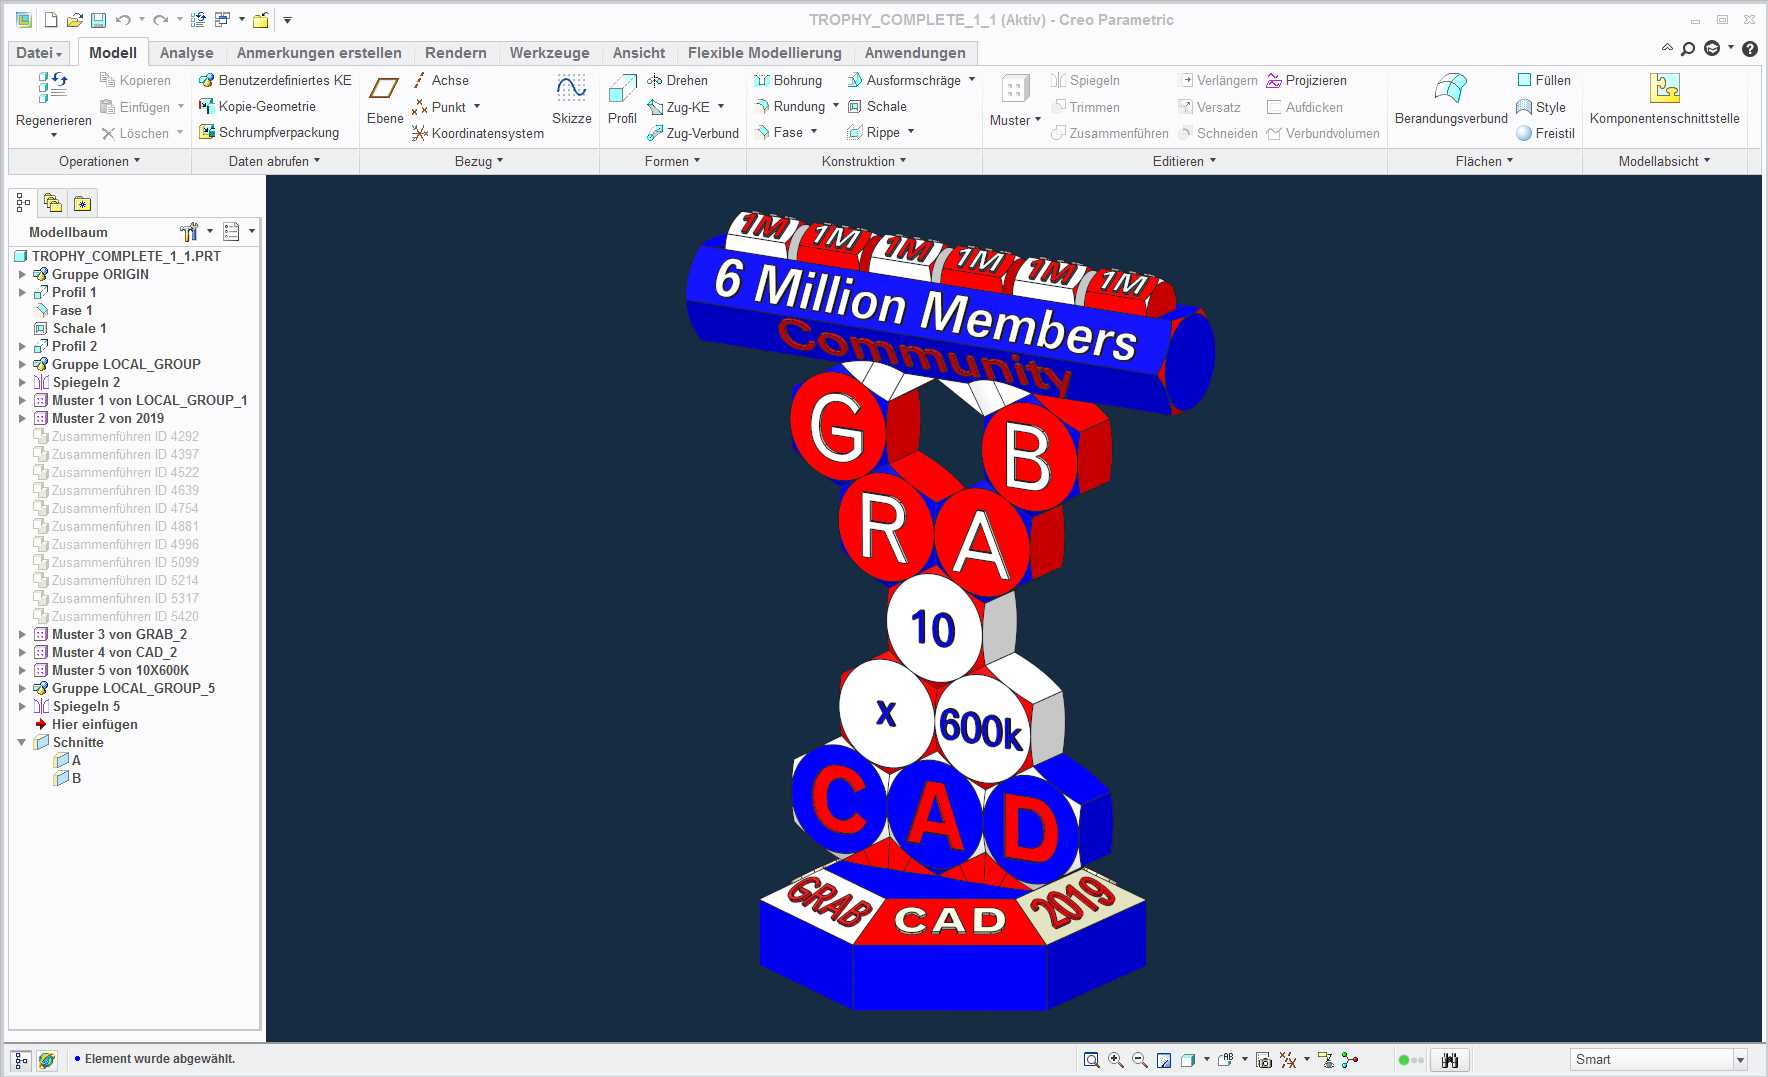
Task: Open the Werkzeuge tab
Action: point(549,53)
